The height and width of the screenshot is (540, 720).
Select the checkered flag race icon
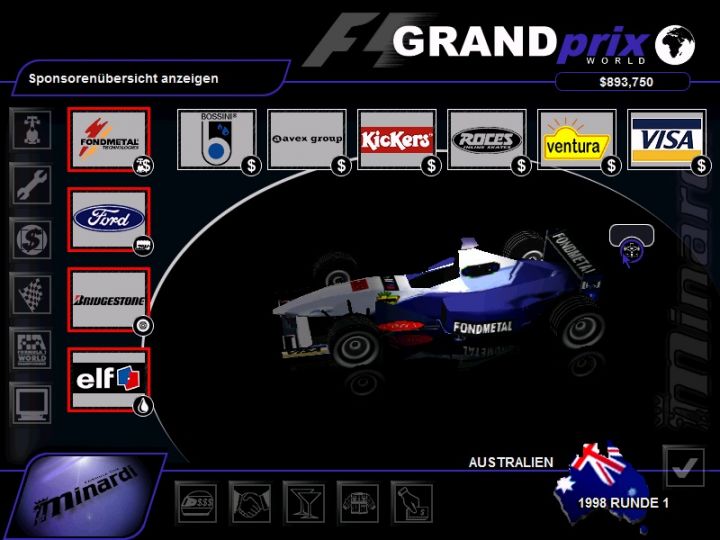click(29, 294)
